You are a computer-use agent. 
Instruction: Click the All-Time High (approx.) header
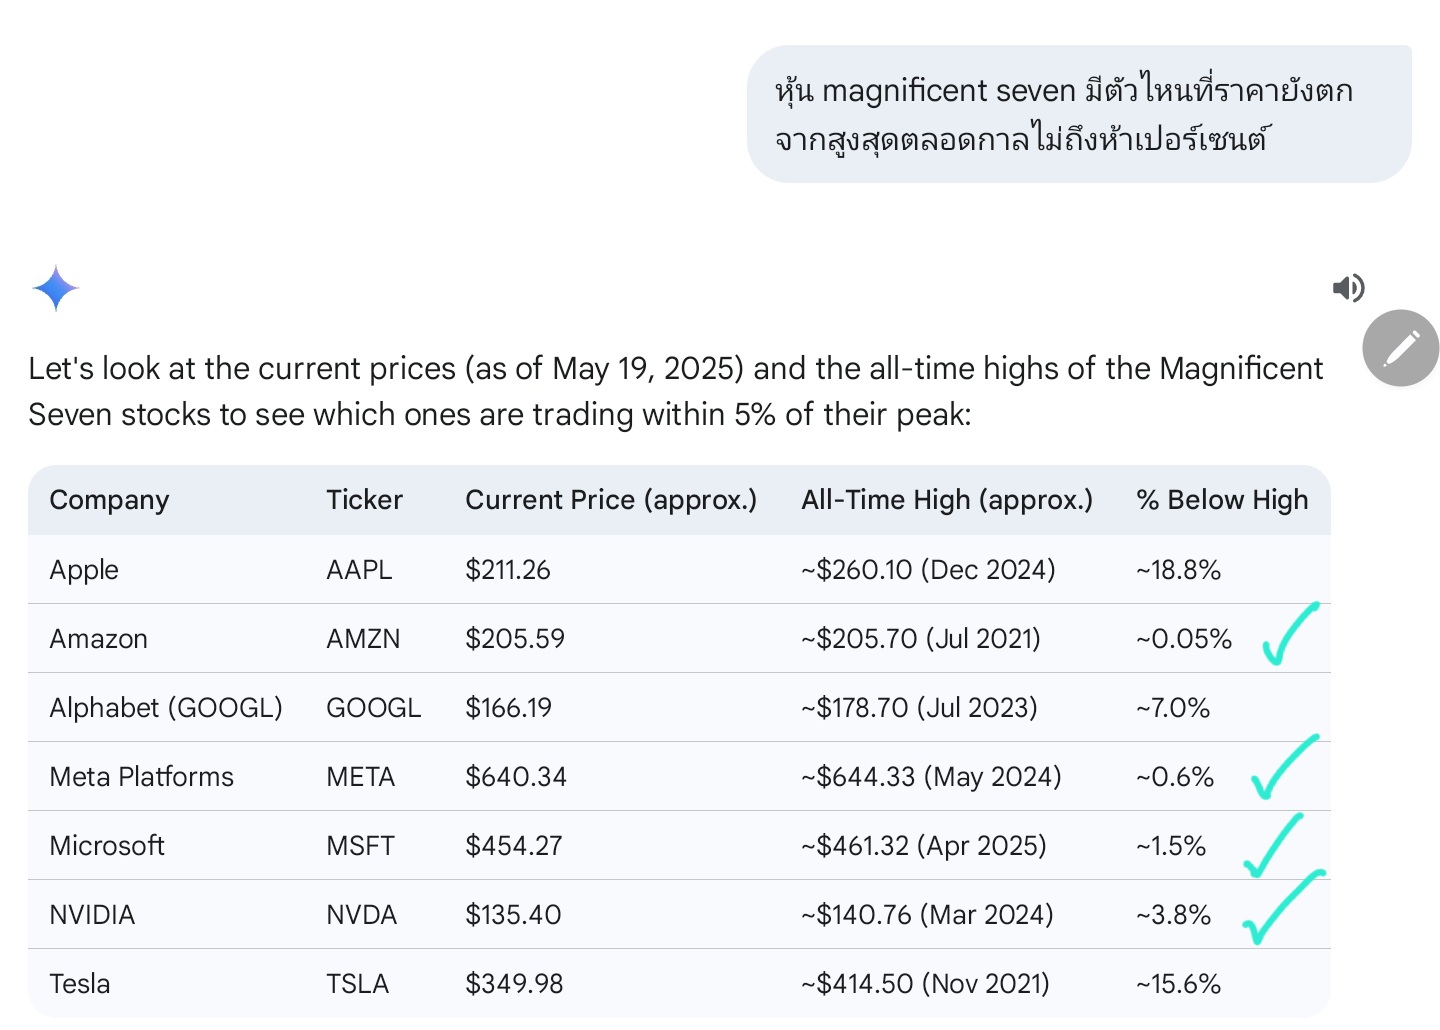(x=946, y=500)
